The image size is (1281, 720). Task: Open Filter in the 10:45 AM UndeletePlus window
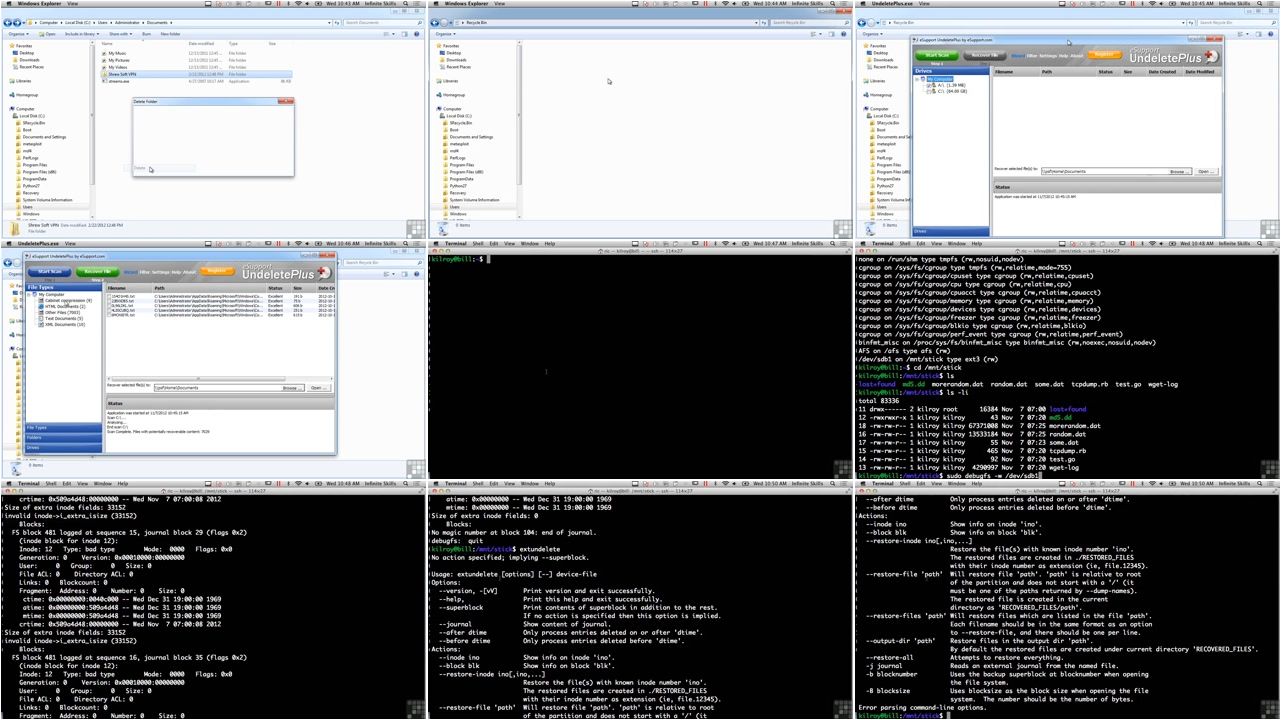point(1031,56)
